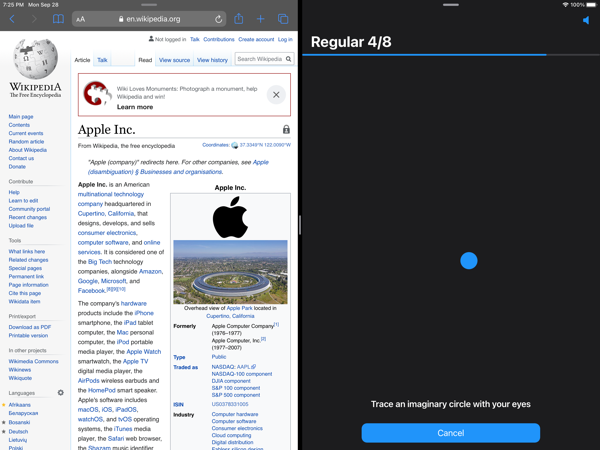Open the Cite this page link

click(25, 293)
